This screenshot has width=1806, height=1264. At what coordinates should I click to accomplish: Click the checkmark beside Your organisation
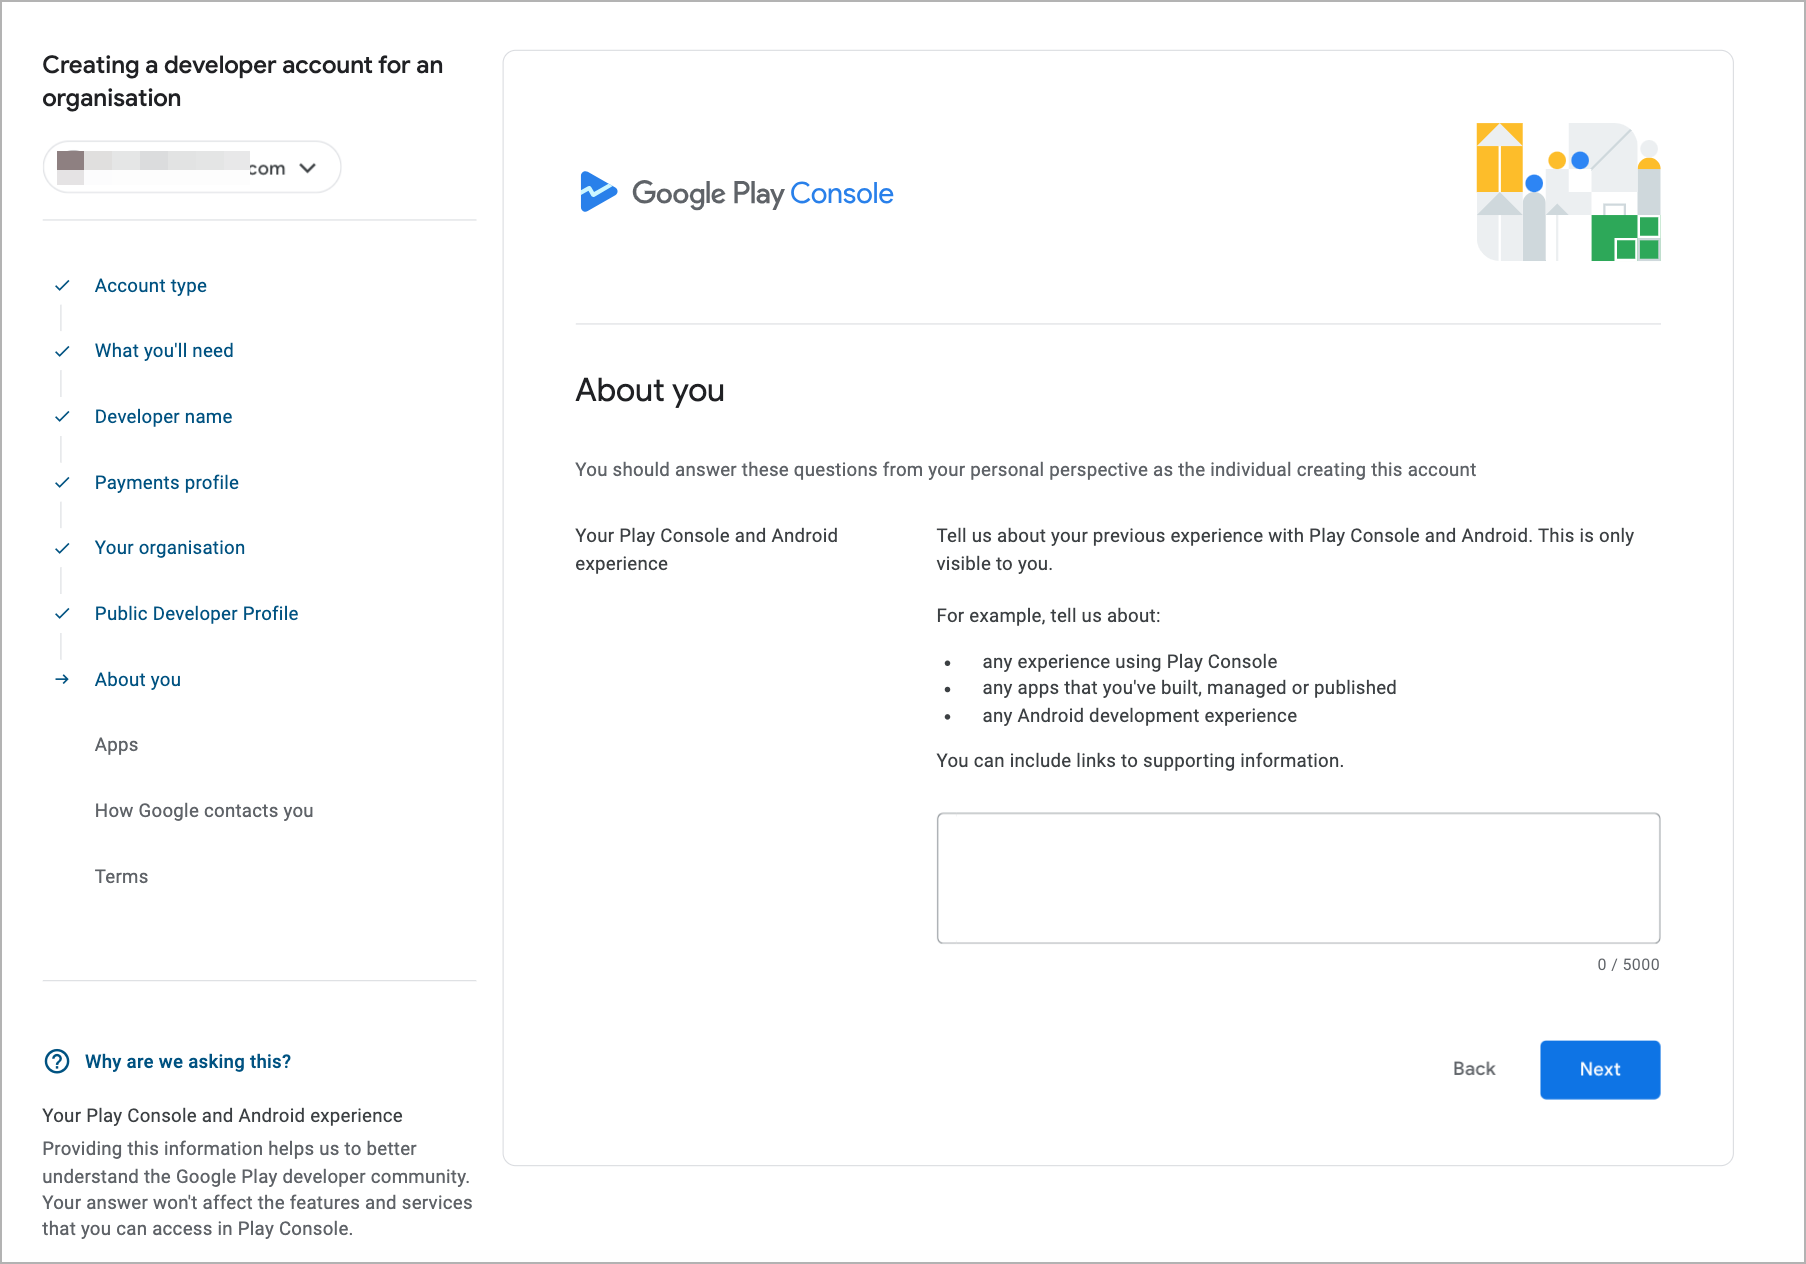click(62, 548)
